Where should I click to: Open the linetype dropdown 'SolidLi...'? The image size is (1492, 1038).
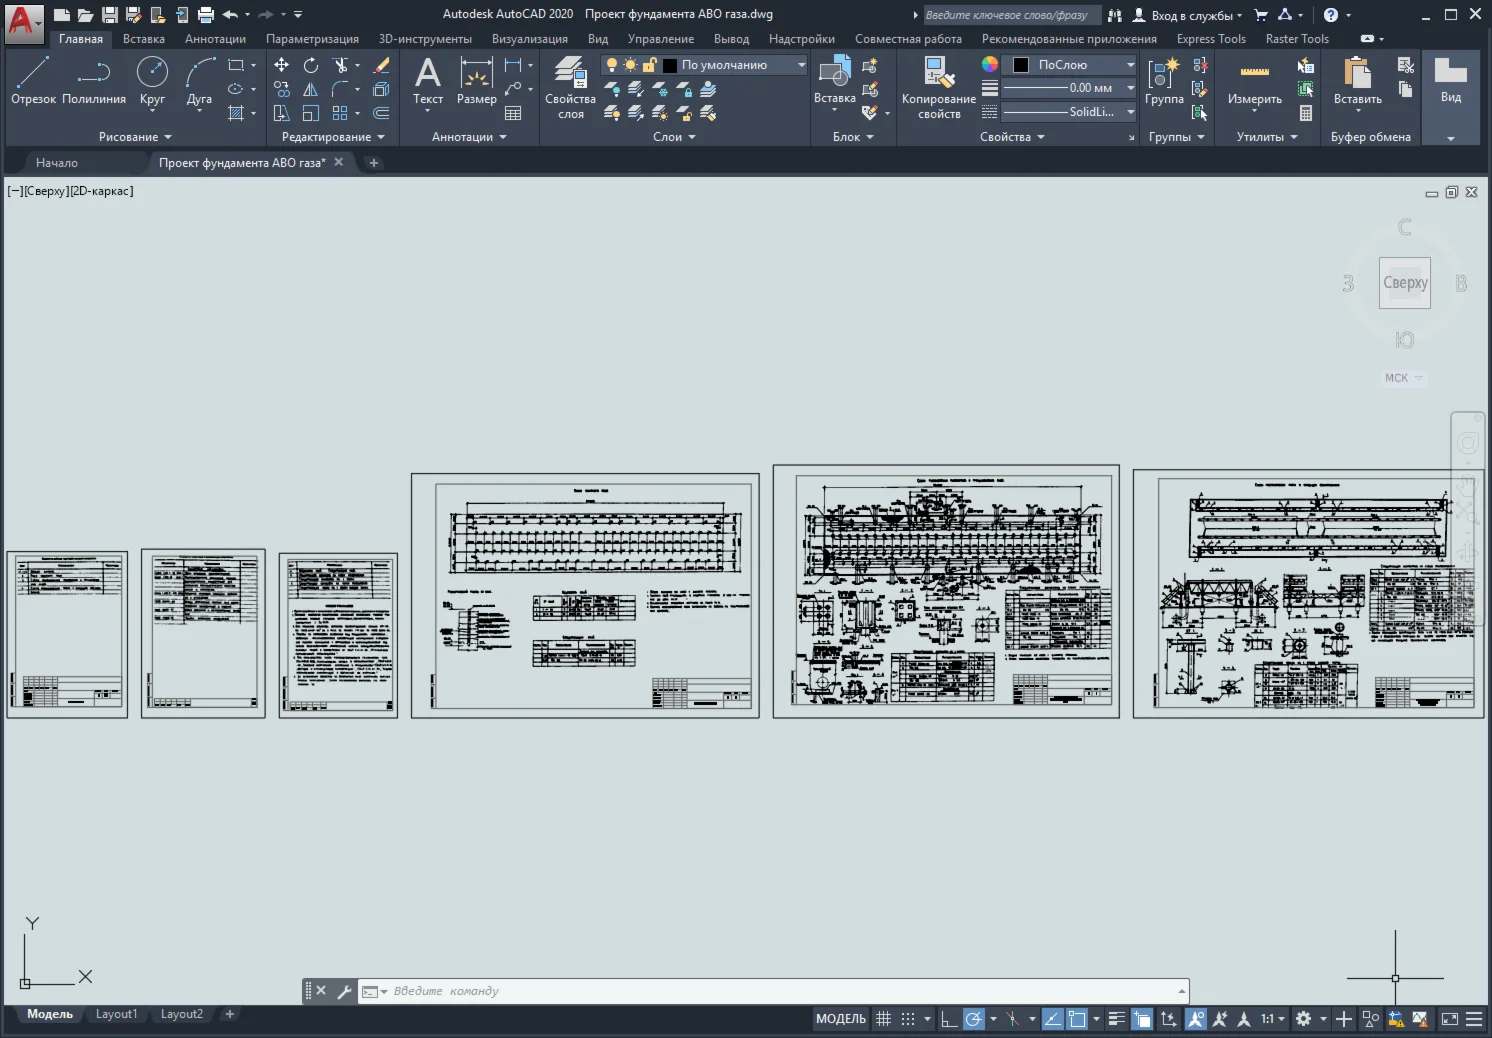tap(1068, 112)
